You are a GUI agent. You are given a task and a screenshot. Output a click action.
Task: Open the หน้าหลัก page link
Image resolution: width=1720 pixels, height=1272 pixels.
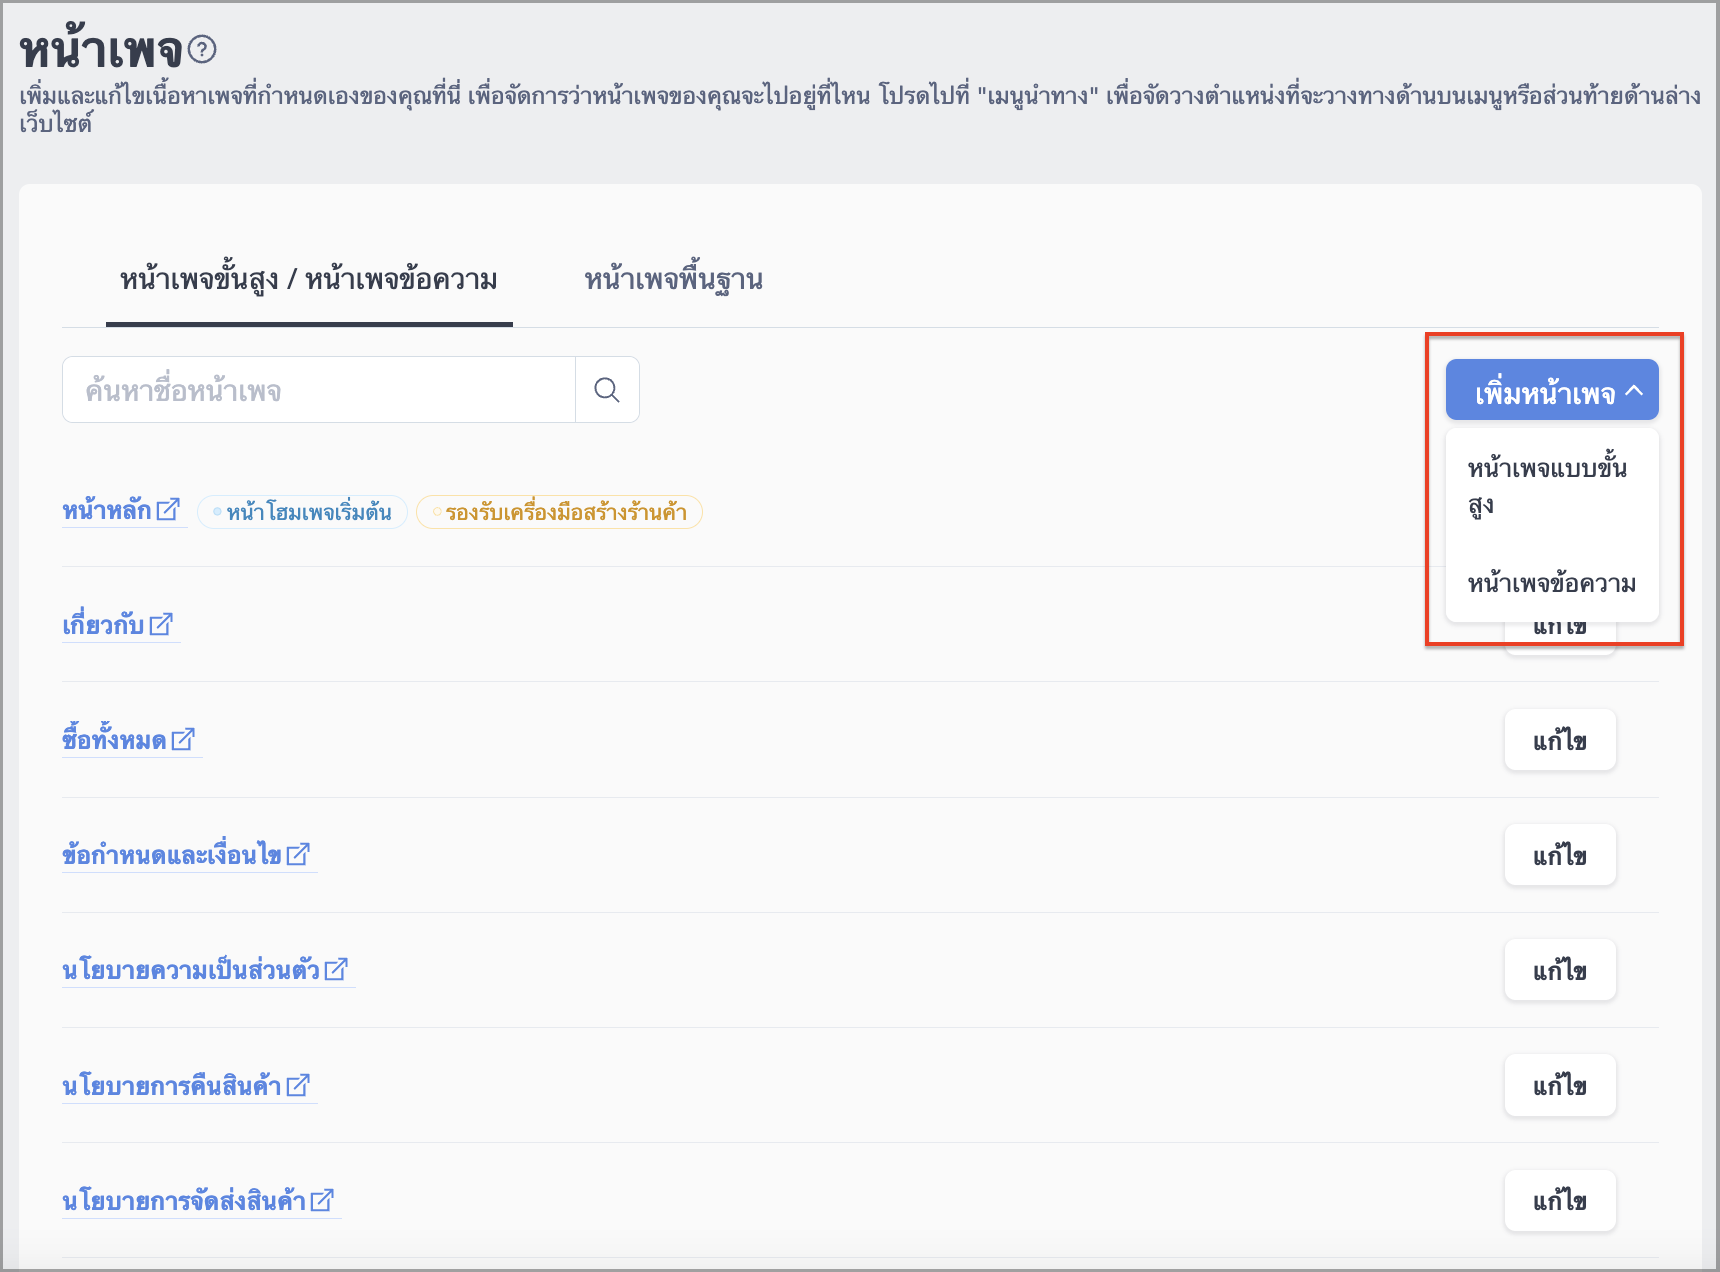(x=107, y=510)
